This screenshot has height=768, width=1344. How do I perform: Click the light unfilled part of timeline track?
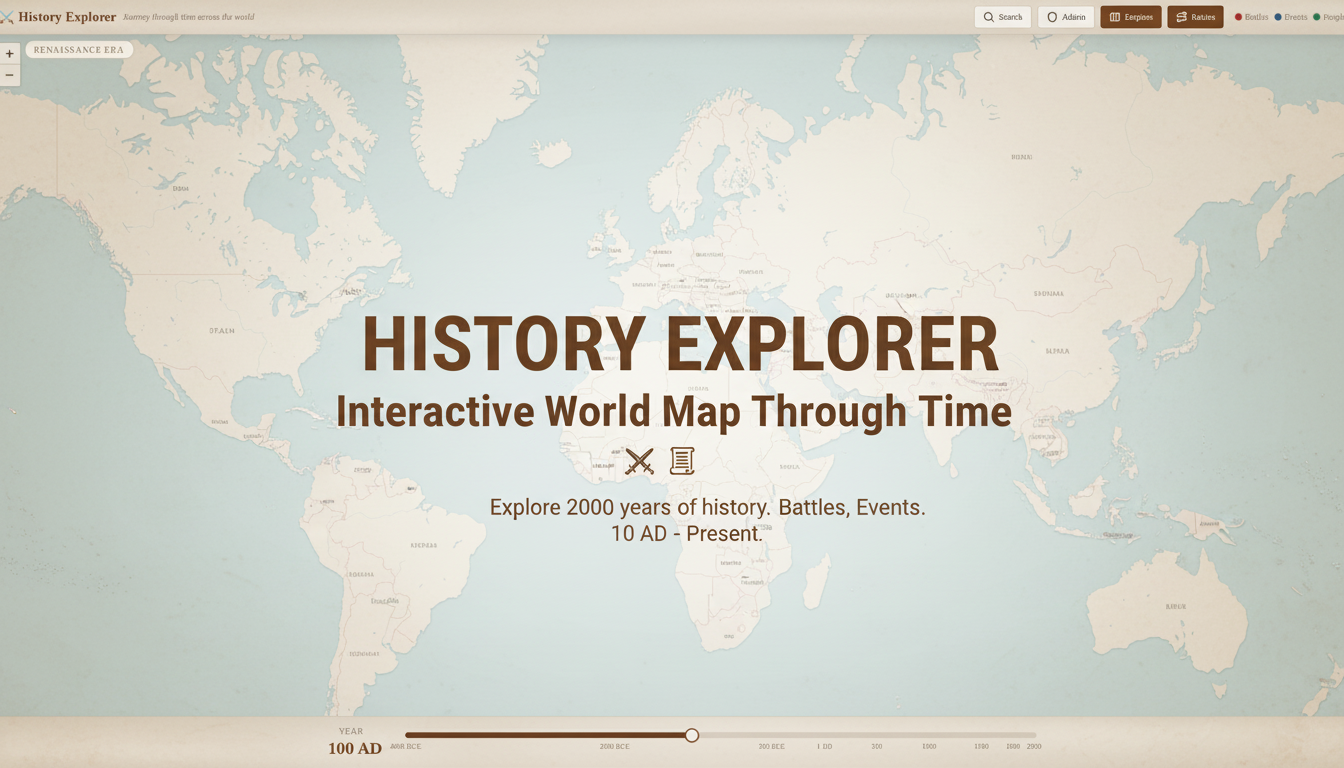coord(867,735)
